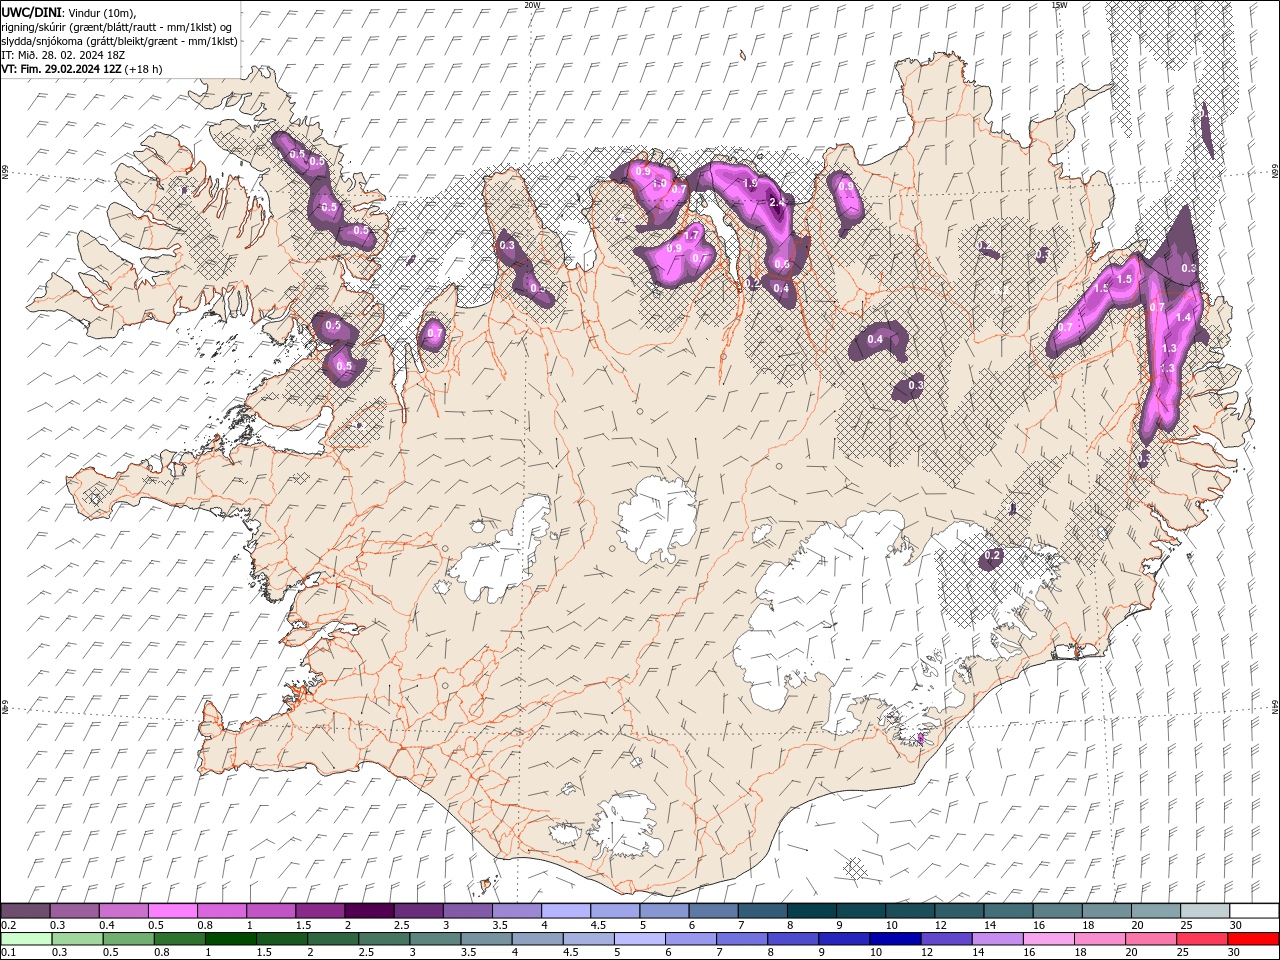Pick the dark teal 8 snow legend swatch
The width and height of the screenshot is (1280, 960).
click(812, 911)
